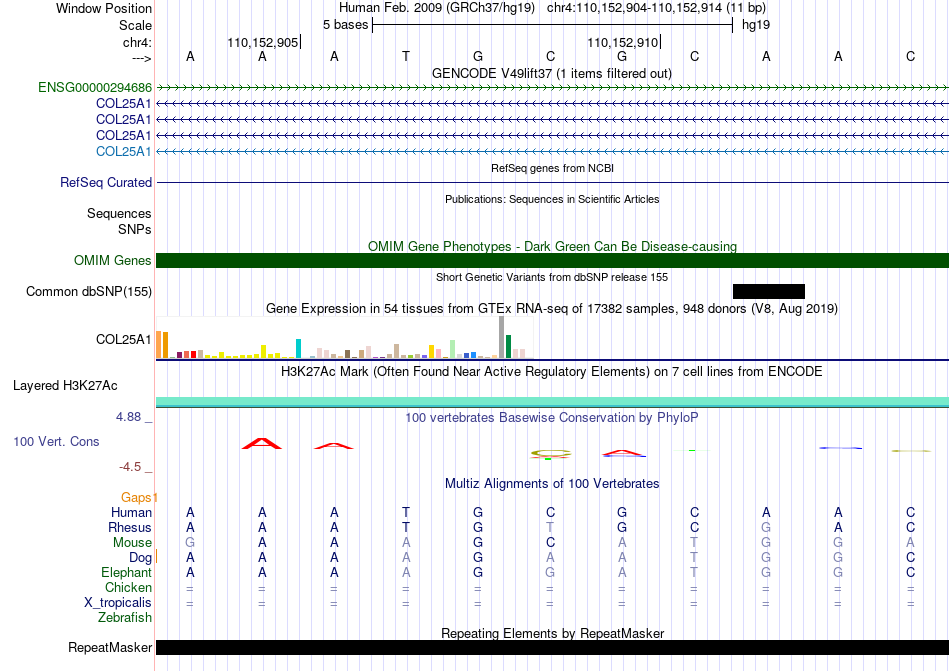Click the T base in the Dog row
The height and width of the screenshot is (671, 950).
click(x=694, y=558)
